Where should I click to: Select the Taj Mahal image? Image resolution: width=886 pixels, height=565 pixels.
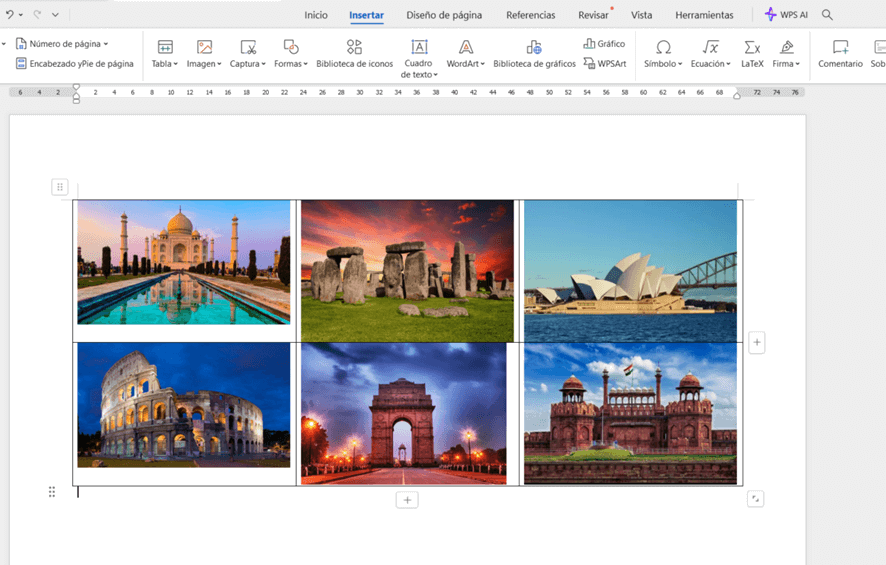pos(184,262)
